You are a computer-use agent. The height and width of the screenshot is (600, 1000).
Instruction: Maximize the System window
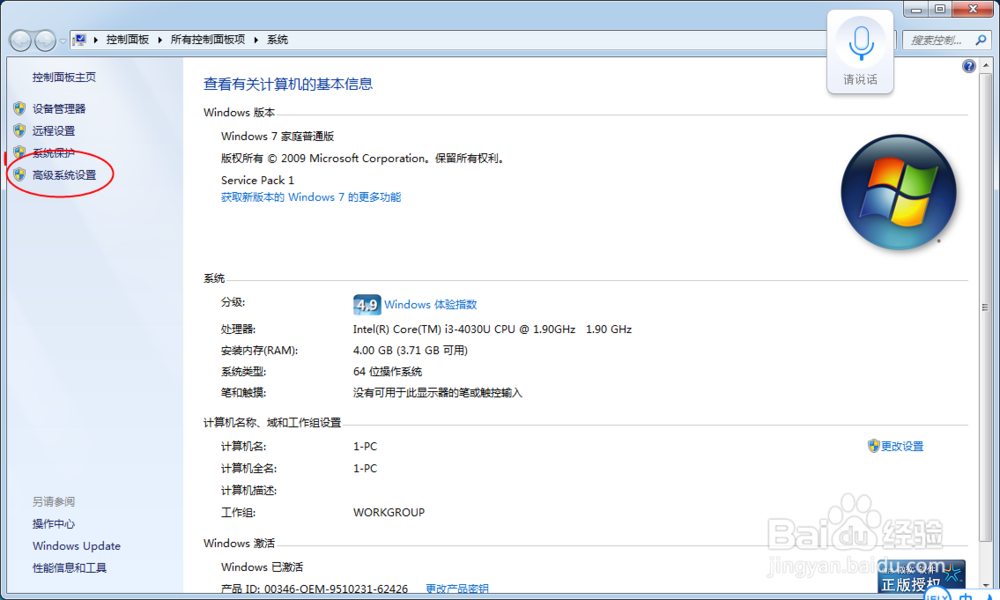tap(940, 9)
